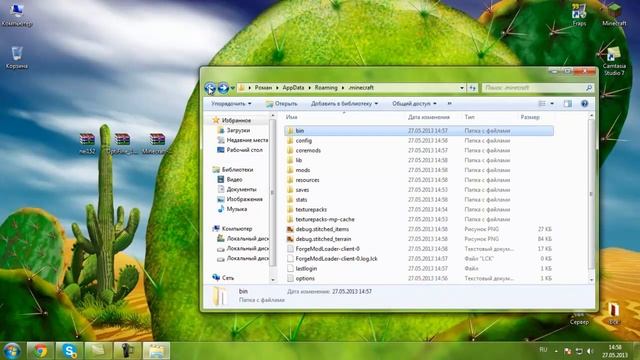Screen dimensions: 640x360
Task: Open Документы library
Action: point(241,189)
